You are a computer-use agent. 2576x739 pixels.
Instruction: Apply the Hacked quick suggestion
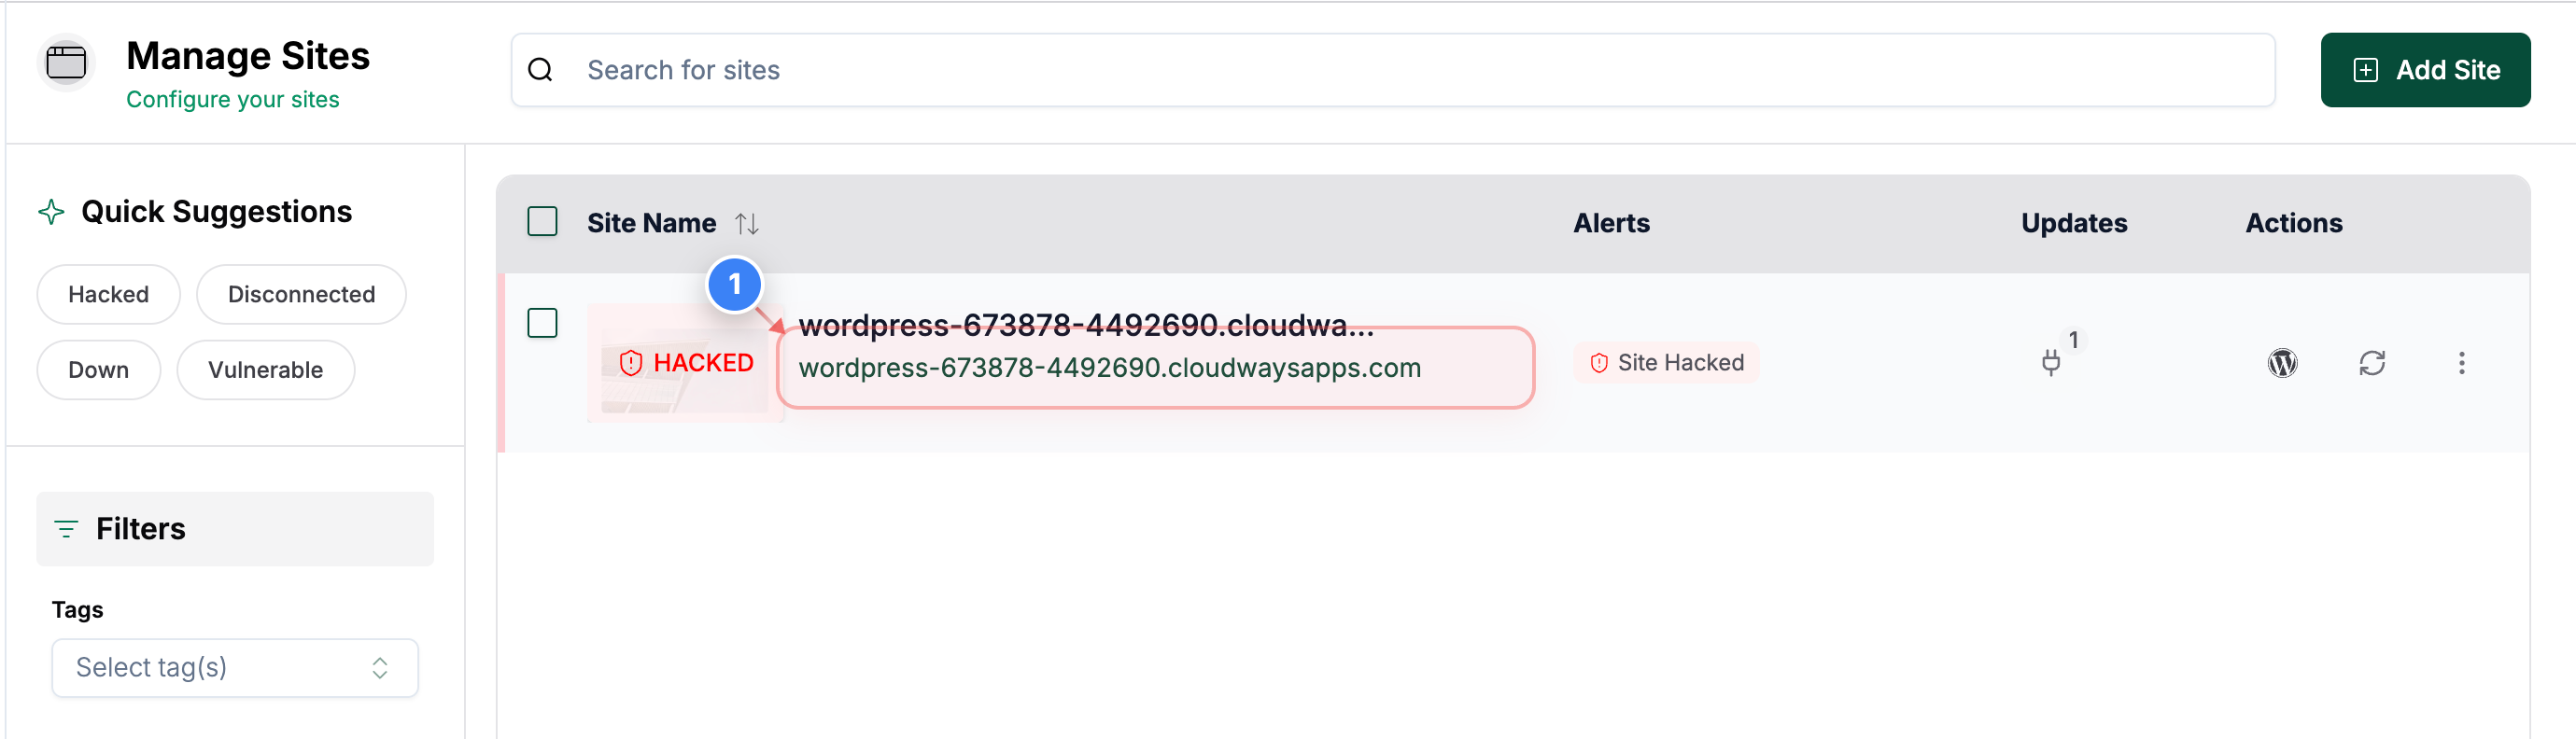tap(109, 294)
